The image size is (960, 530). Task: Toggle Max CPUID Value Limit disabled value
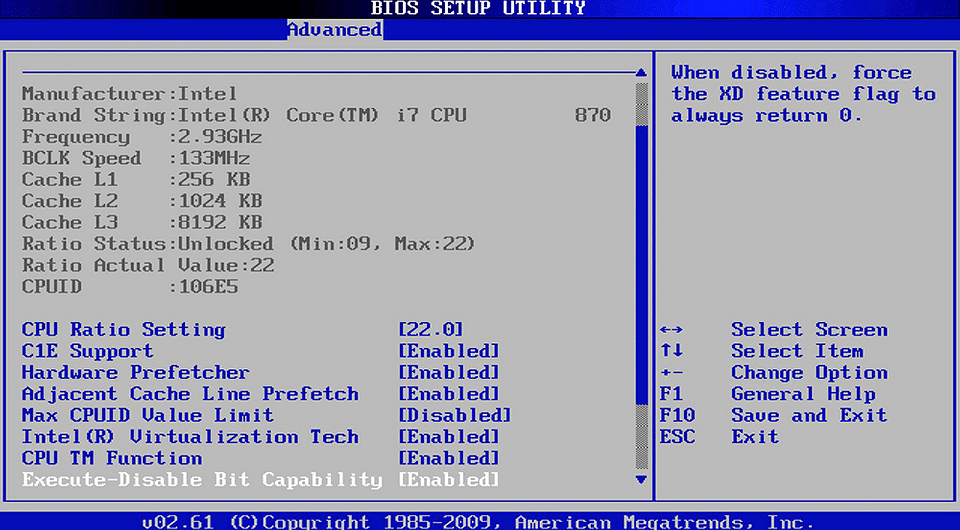click(x=454, y=415)
